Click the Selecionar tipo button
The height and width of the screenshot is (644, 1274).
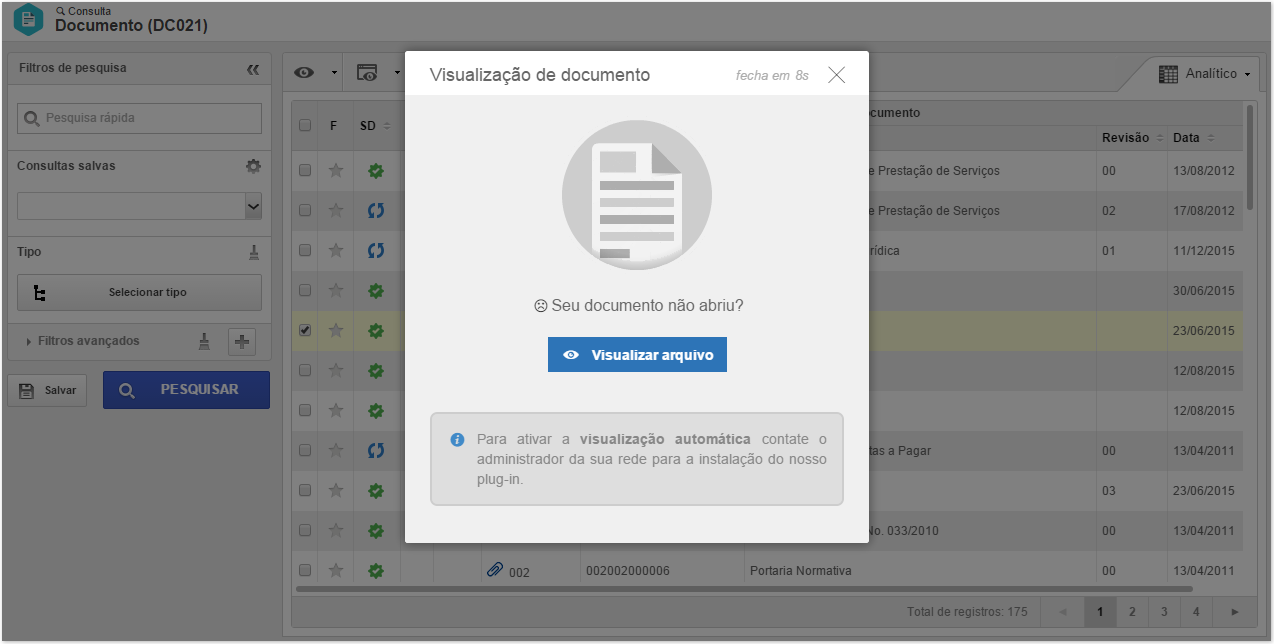click(x=139, y=293)
